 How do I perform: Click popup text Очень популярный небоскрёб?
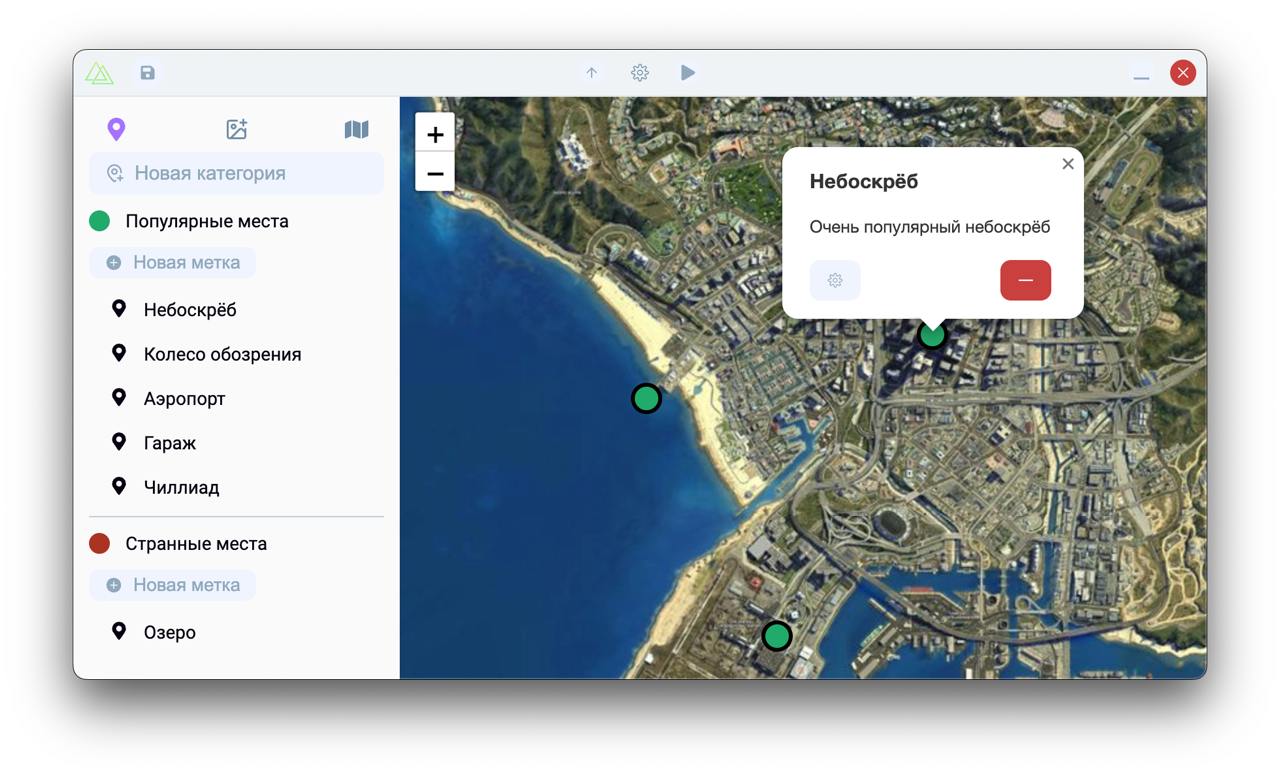coord(930,227)
